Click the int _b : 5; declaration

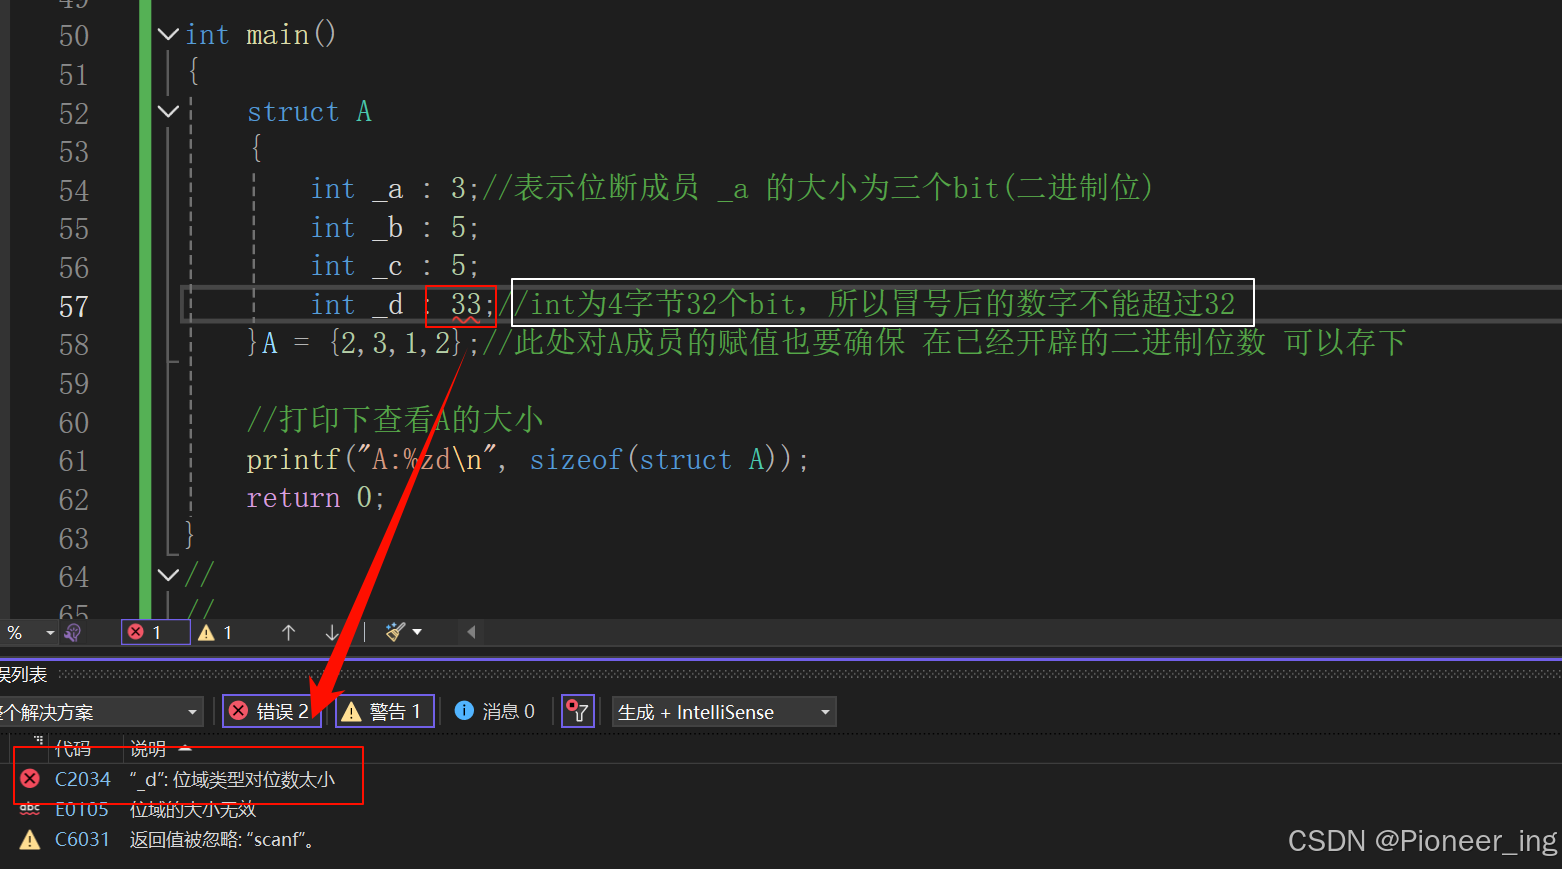[x=395, y=227]
